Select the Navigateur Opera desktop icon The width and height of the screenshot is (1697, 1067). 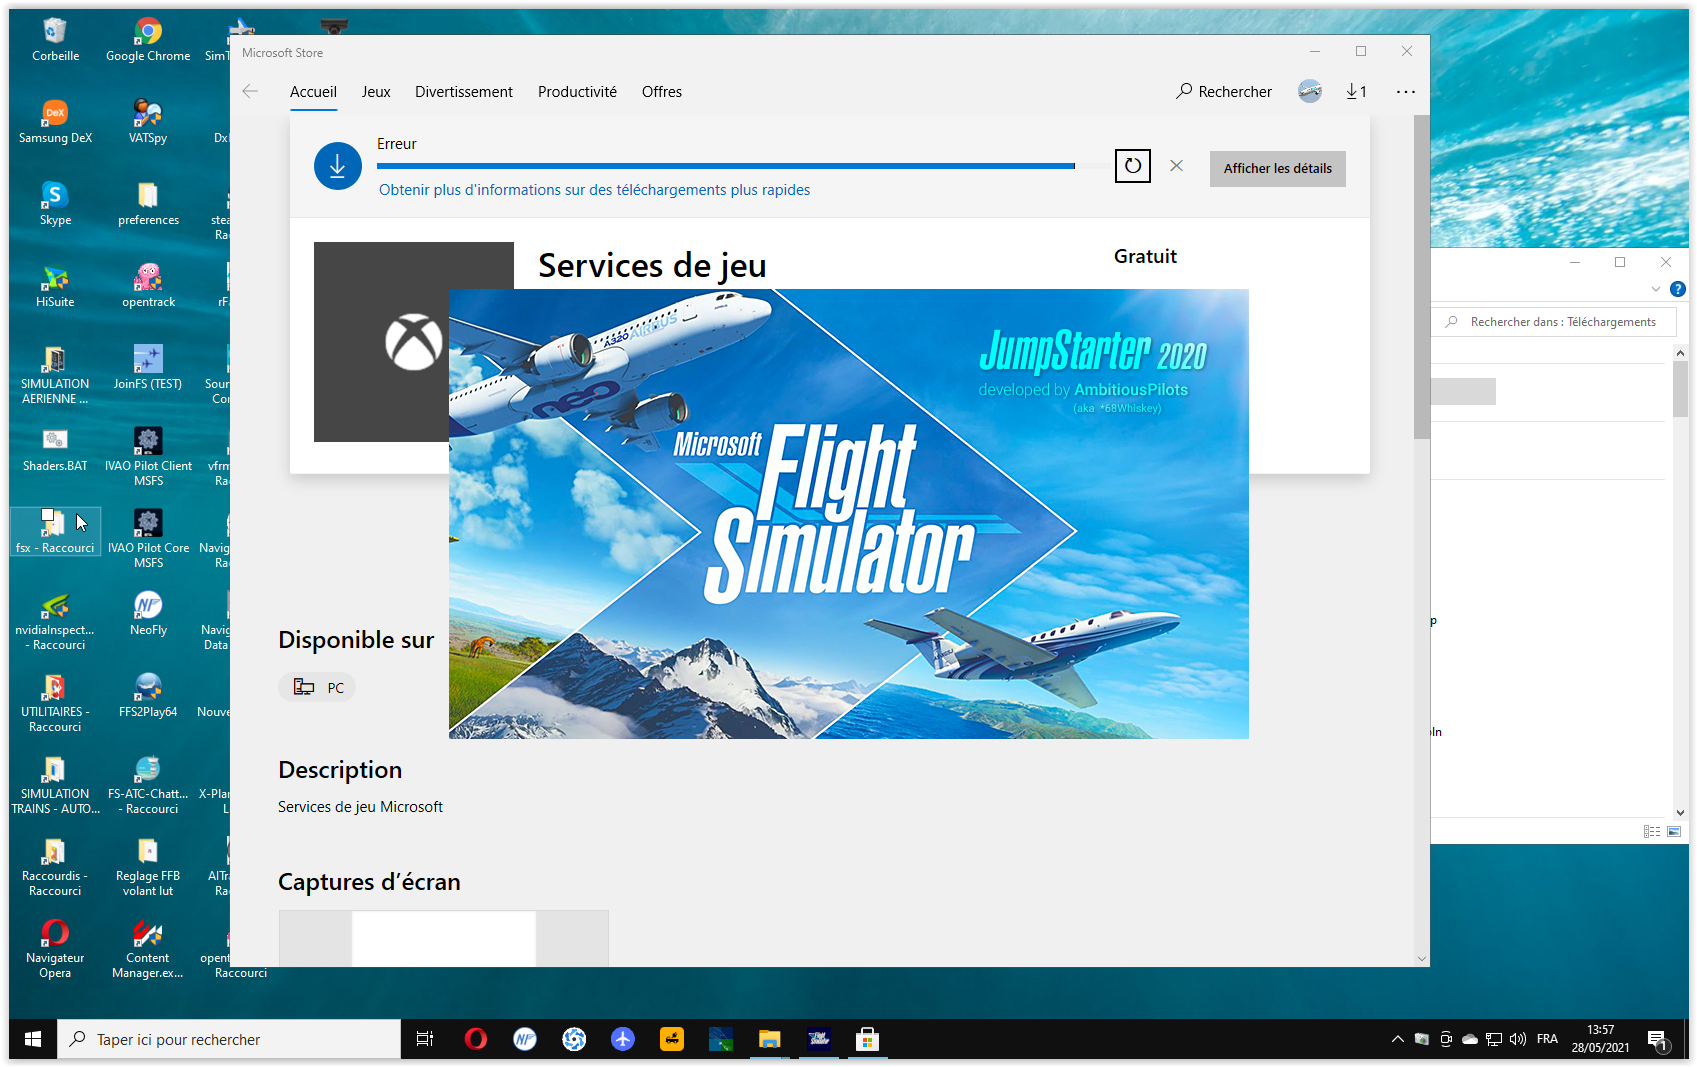click(55, 949)
